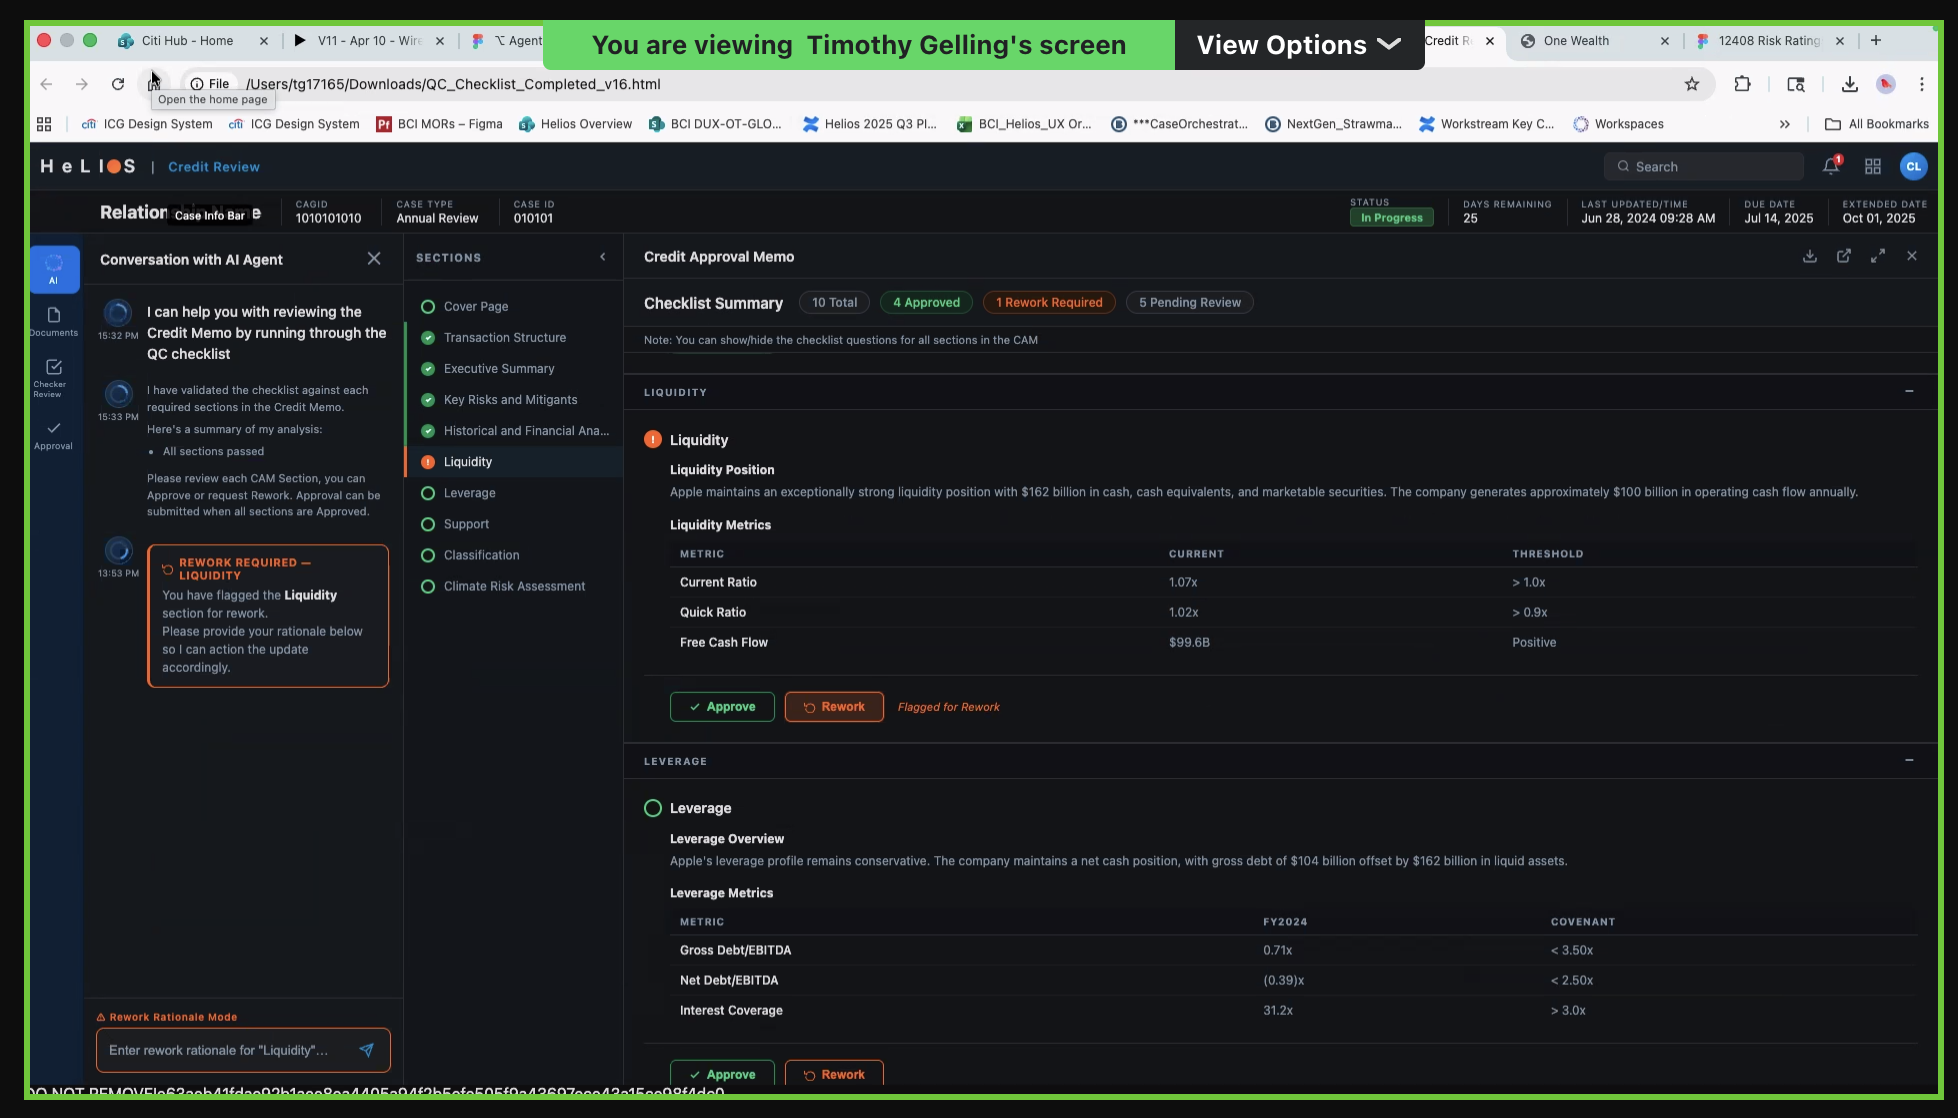Image resolution: width=1958 pixels, height=1118 pixels.
Task: Click Rework for the Liquidity section
Action: tap(834, 706)
